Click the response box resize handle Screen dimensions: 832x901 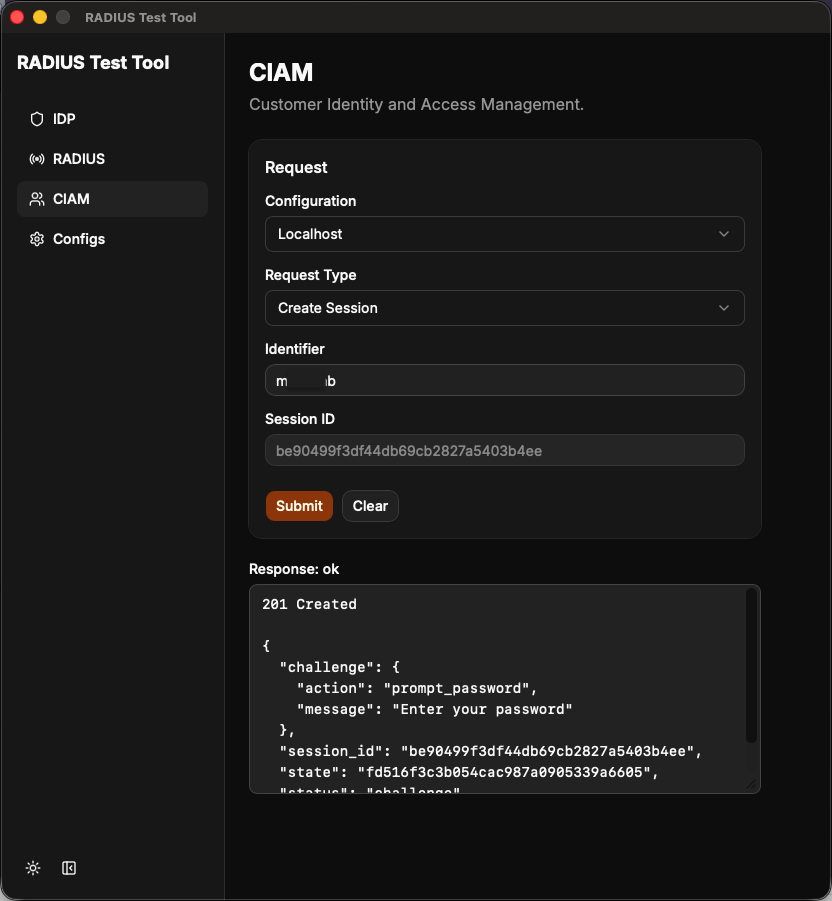(x=752, y=784)
